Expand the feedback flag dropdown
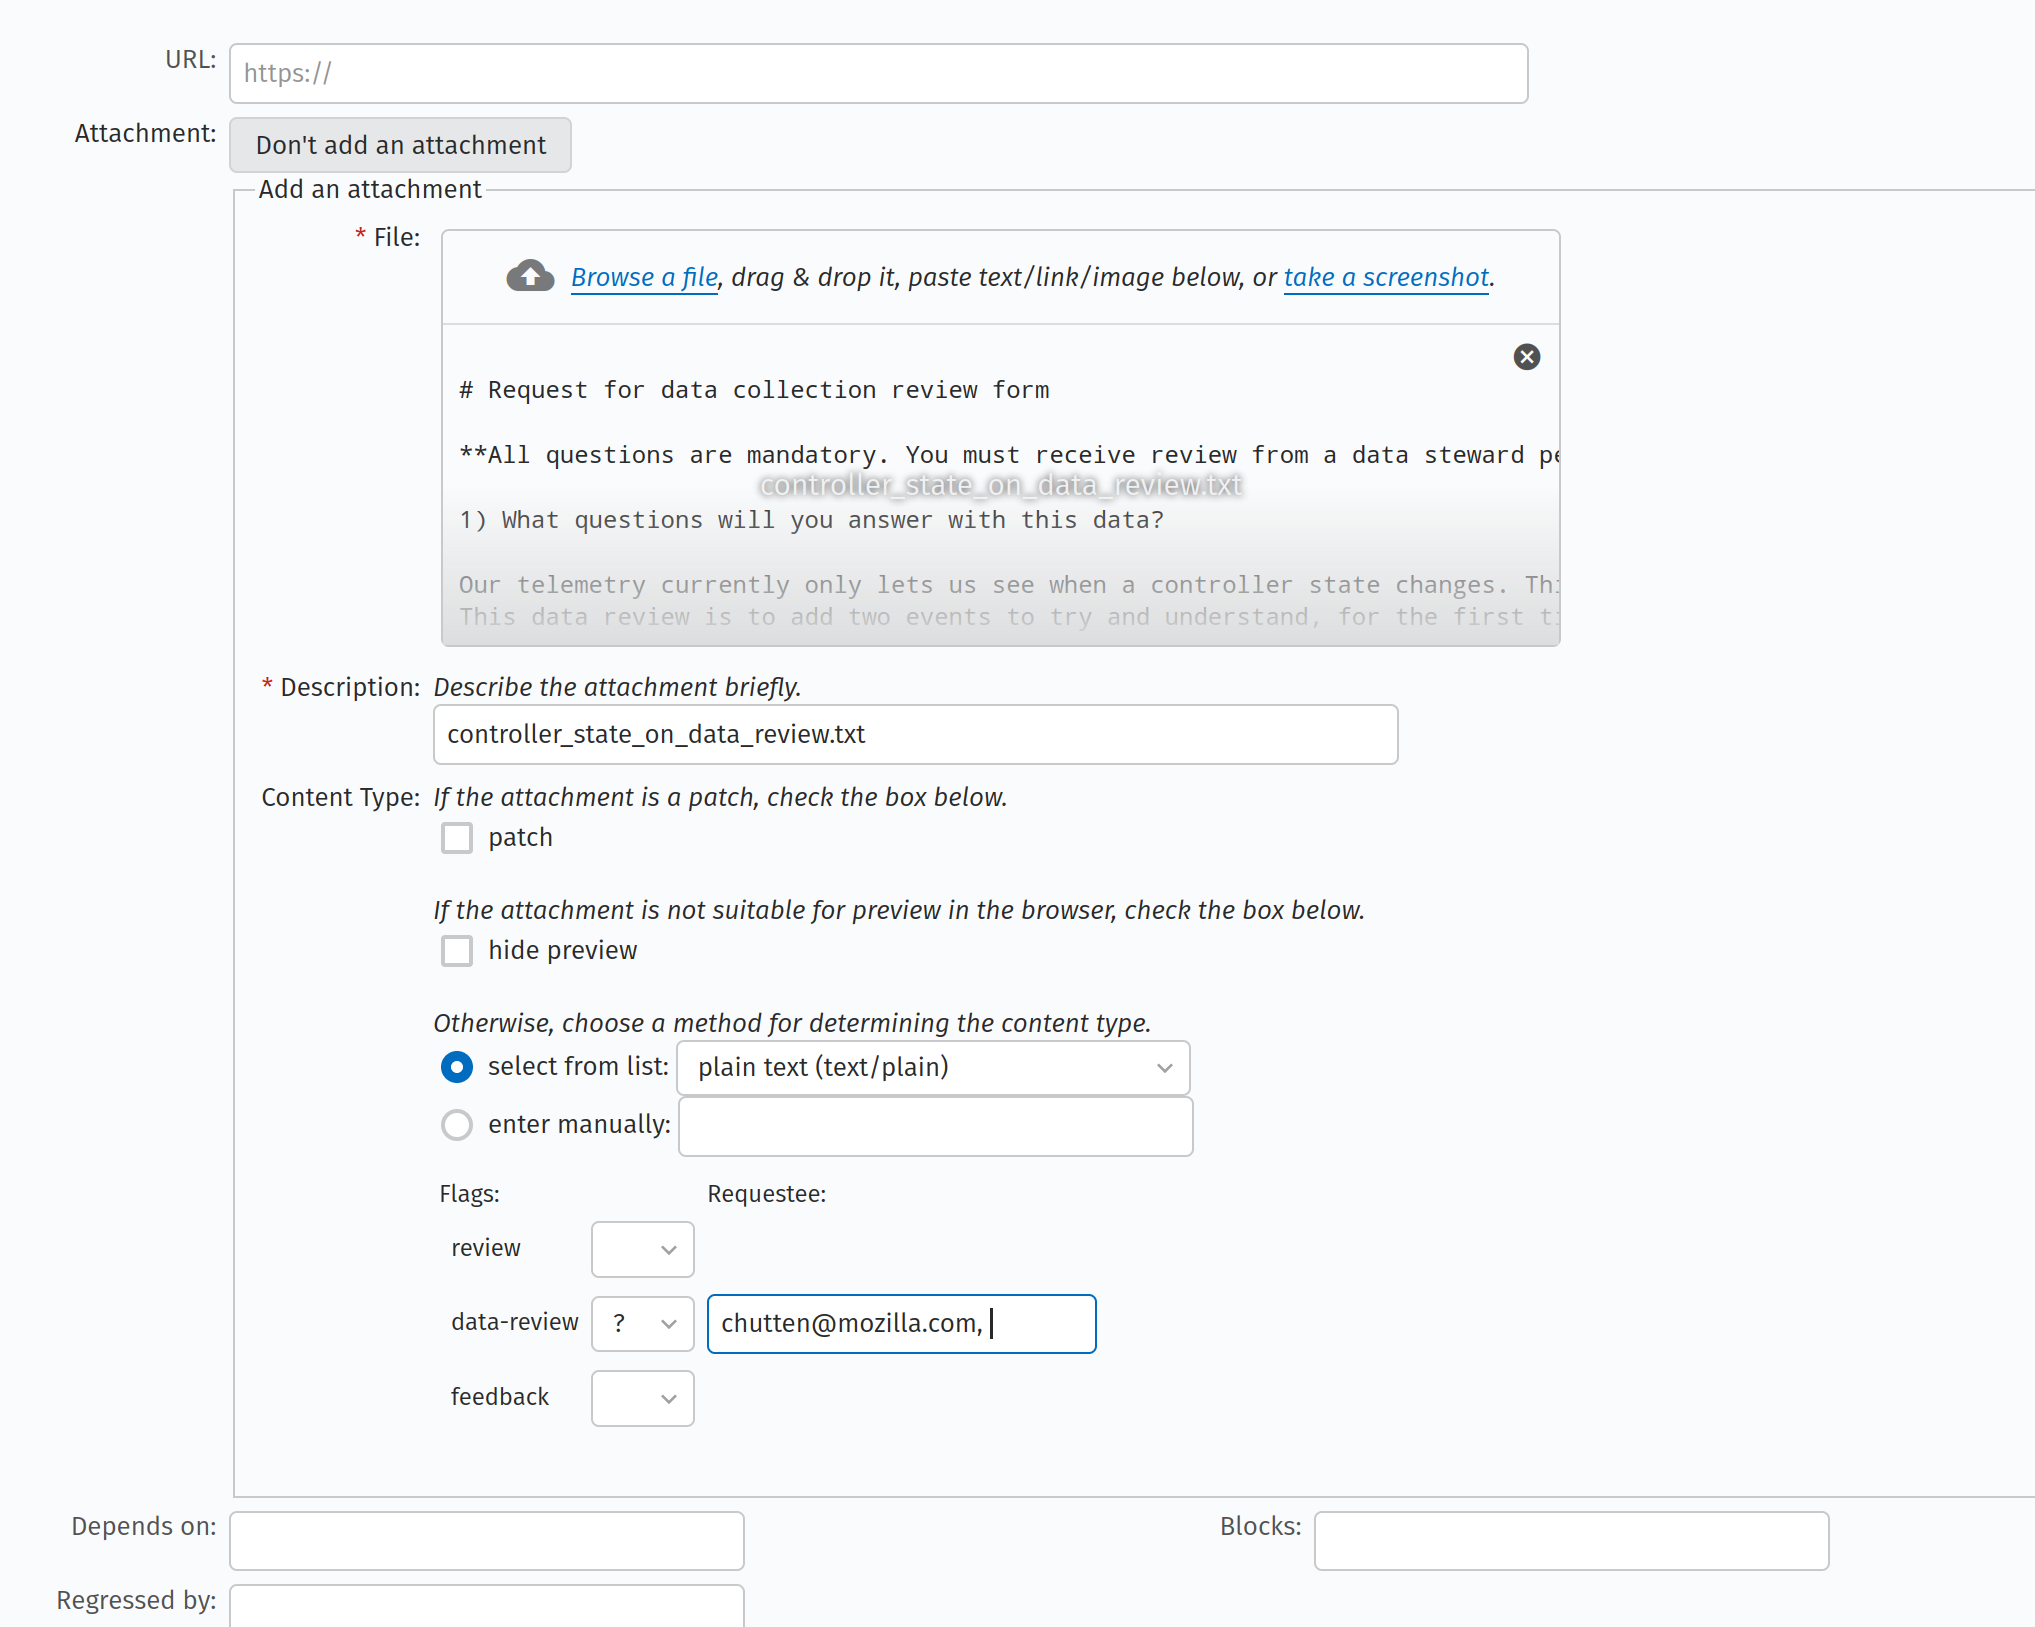The height and width of the screenshot is (1627, 2035). click(x=642, y=1398)
